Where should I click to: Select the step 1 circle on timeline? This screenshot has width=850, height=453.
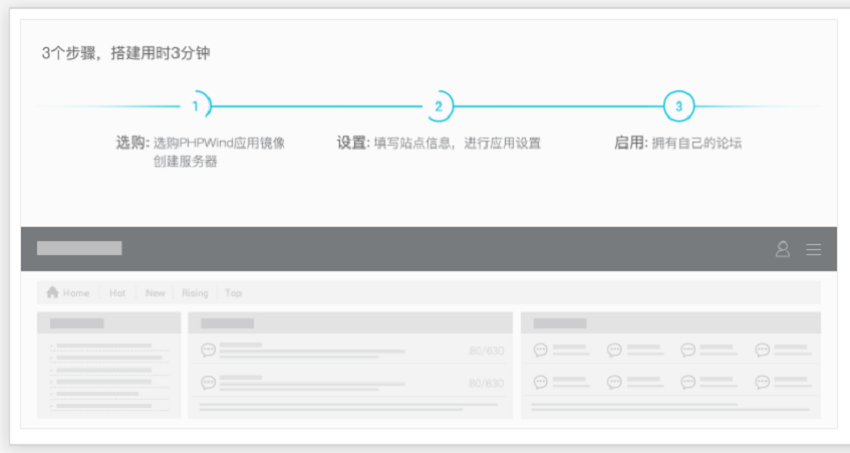tap(196, 106)
